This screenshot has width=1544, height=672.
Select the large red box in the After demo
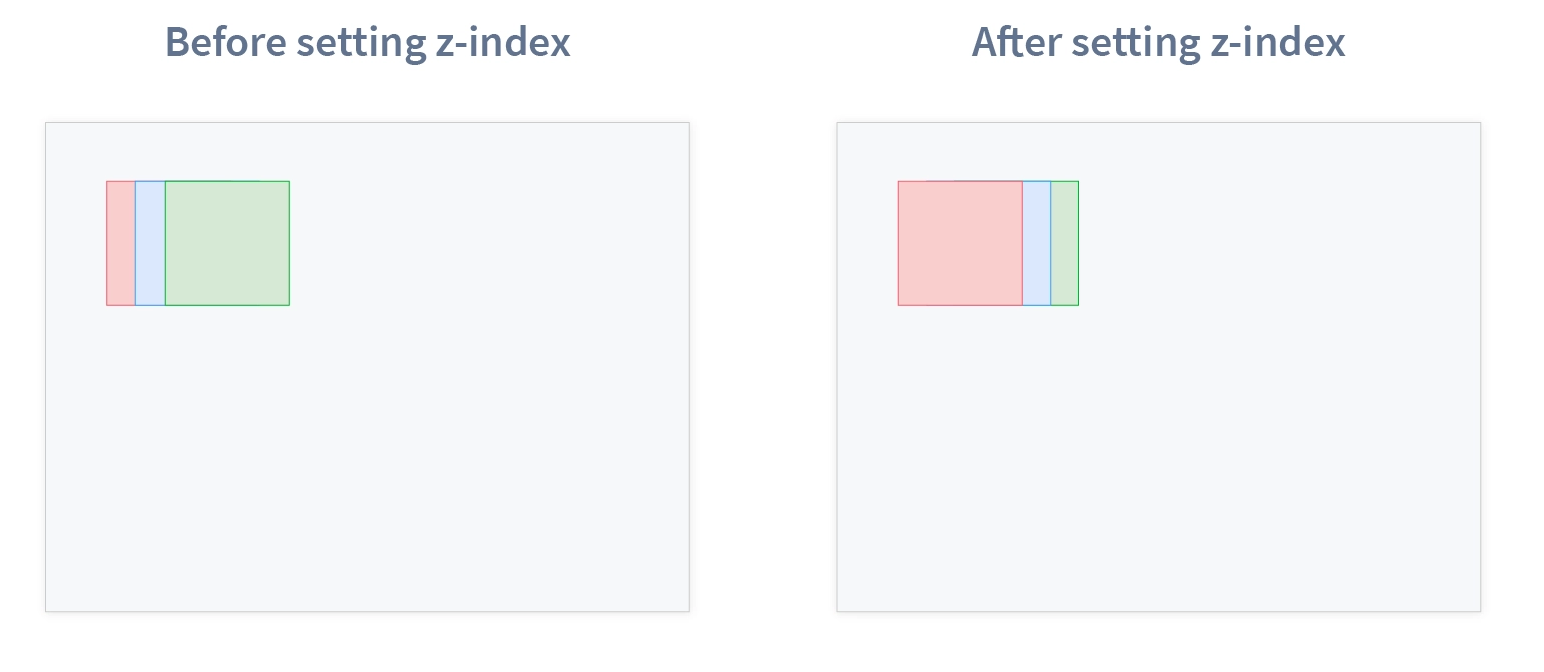pyautogui.click(x=960, y=243)
